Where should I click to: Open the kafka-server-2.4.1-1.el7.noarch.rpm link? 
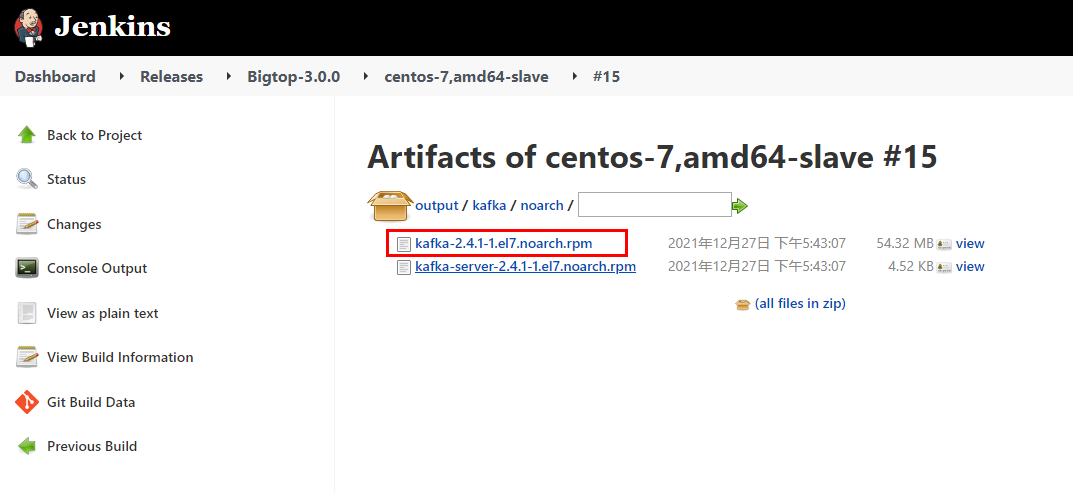pos(526,266)
